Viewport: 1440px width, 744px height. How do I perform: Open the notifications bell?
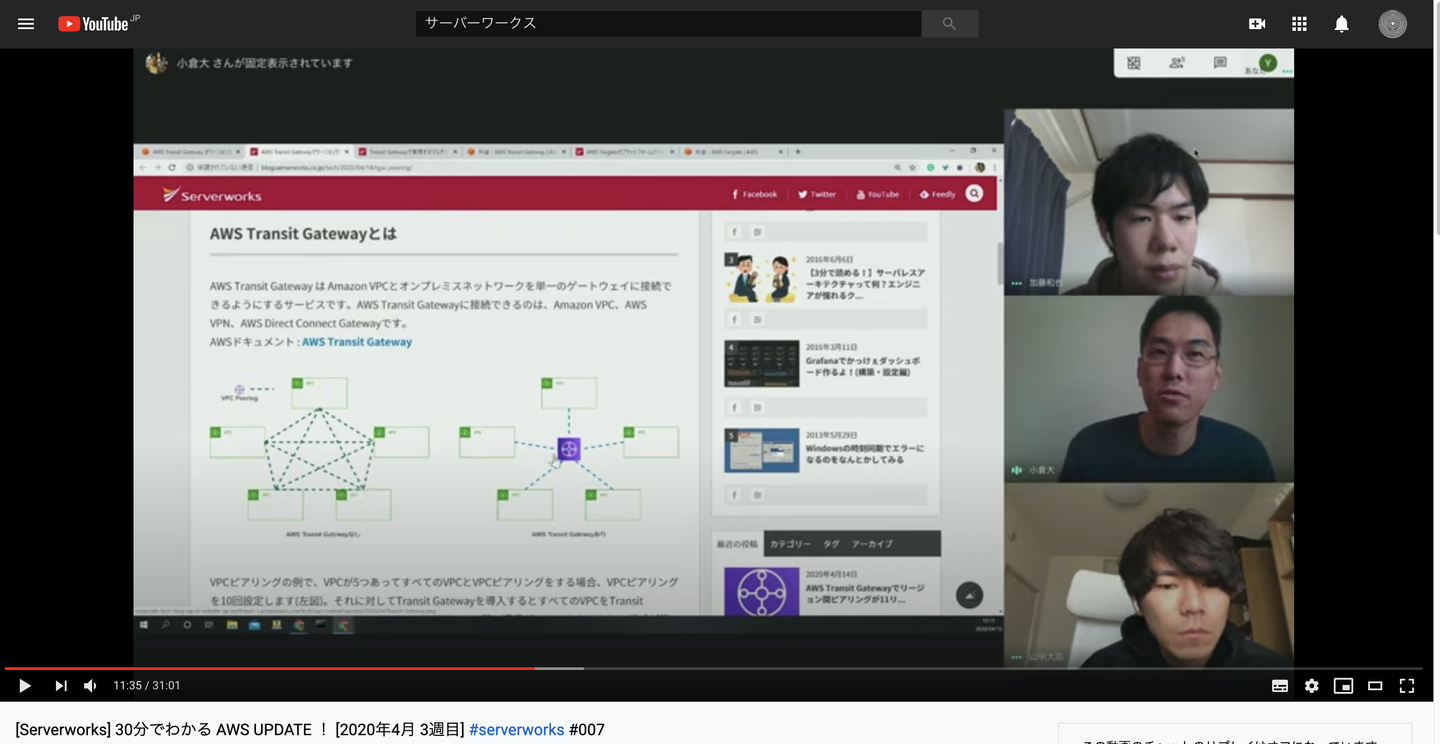[1341, 24]
